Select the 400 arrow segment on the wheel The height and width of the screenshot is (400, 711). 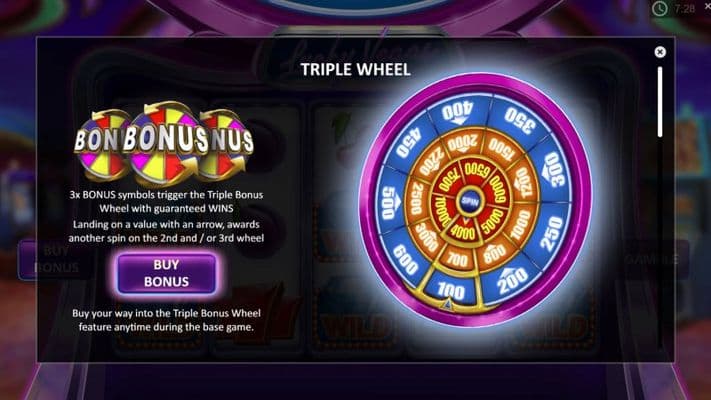pos(457,112)
